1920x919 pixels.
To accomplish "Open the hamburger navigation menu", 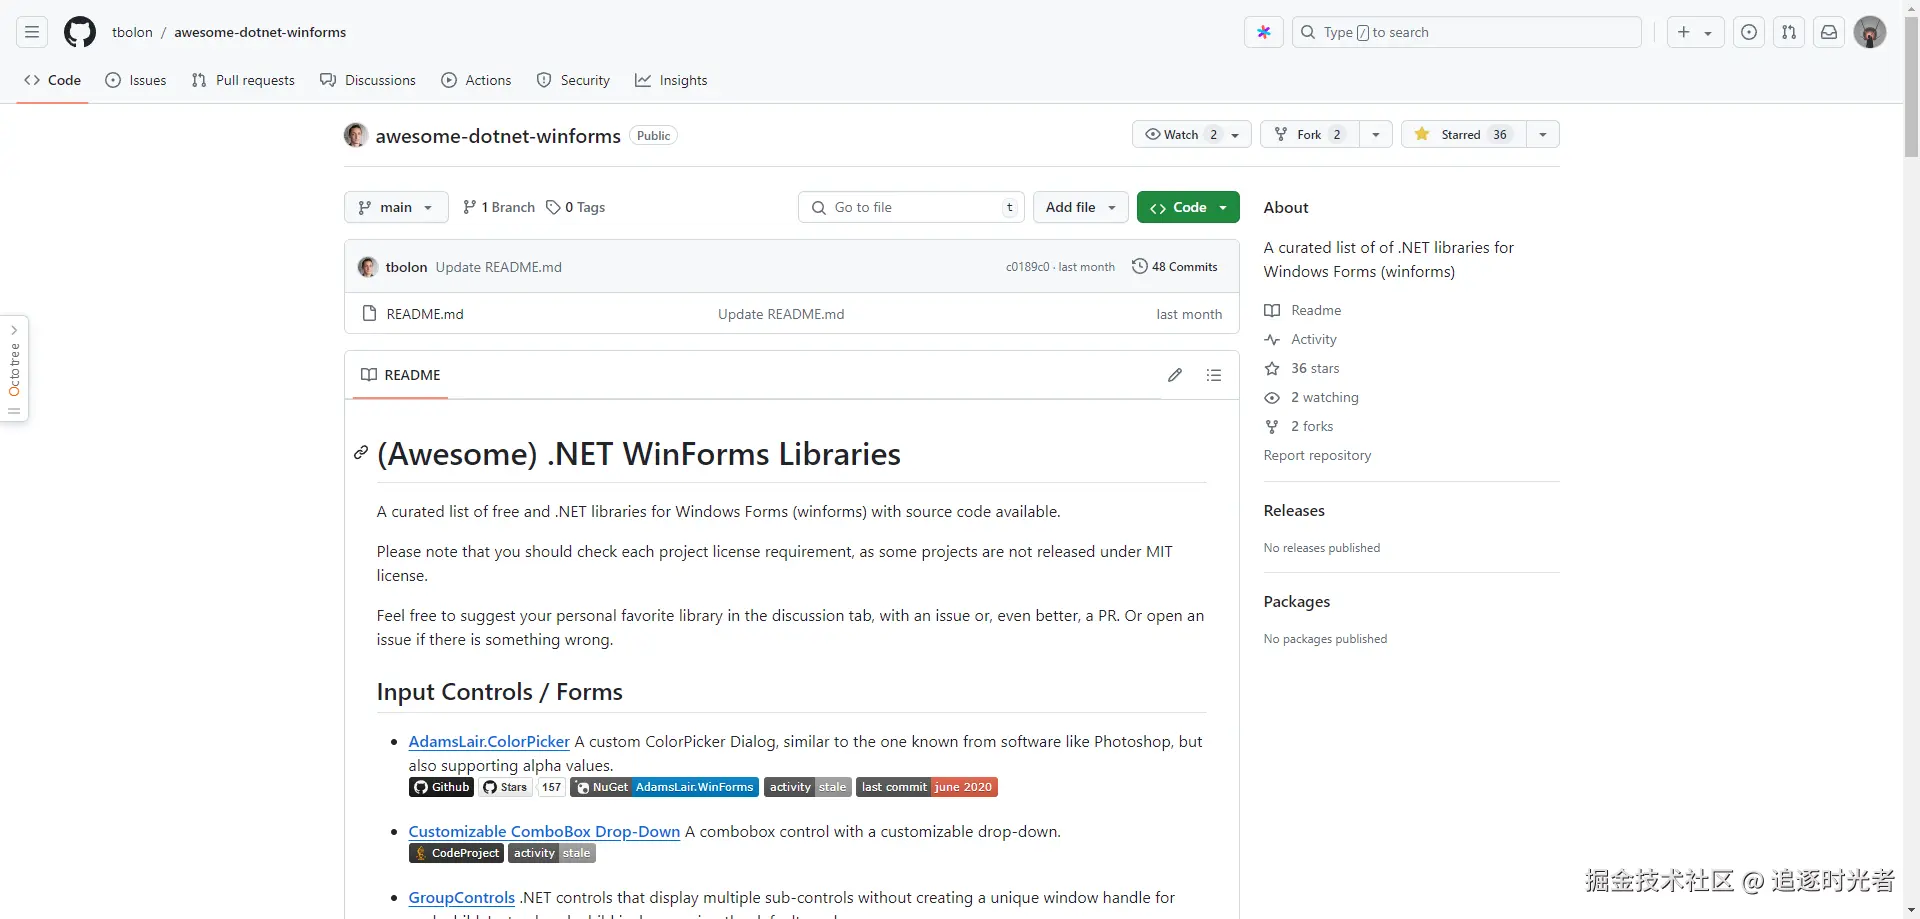I will [x=32, y=32].
